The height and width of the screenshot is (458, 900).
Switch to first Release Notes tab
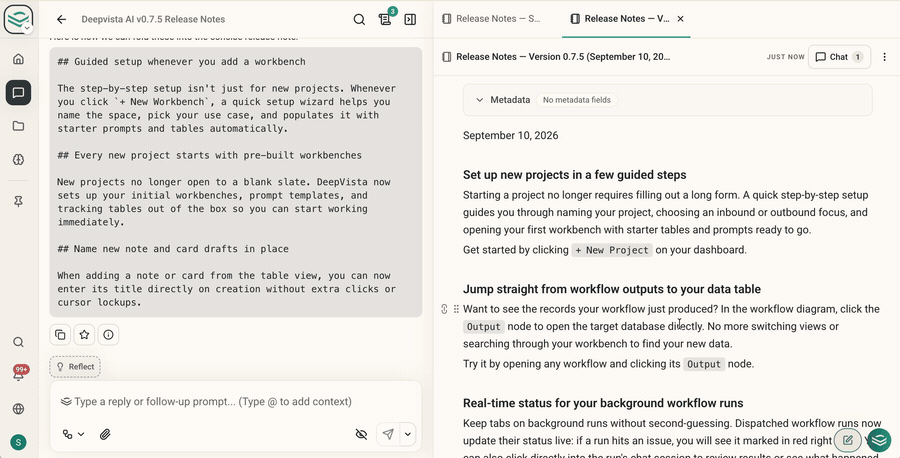click(x=491, y=18)
